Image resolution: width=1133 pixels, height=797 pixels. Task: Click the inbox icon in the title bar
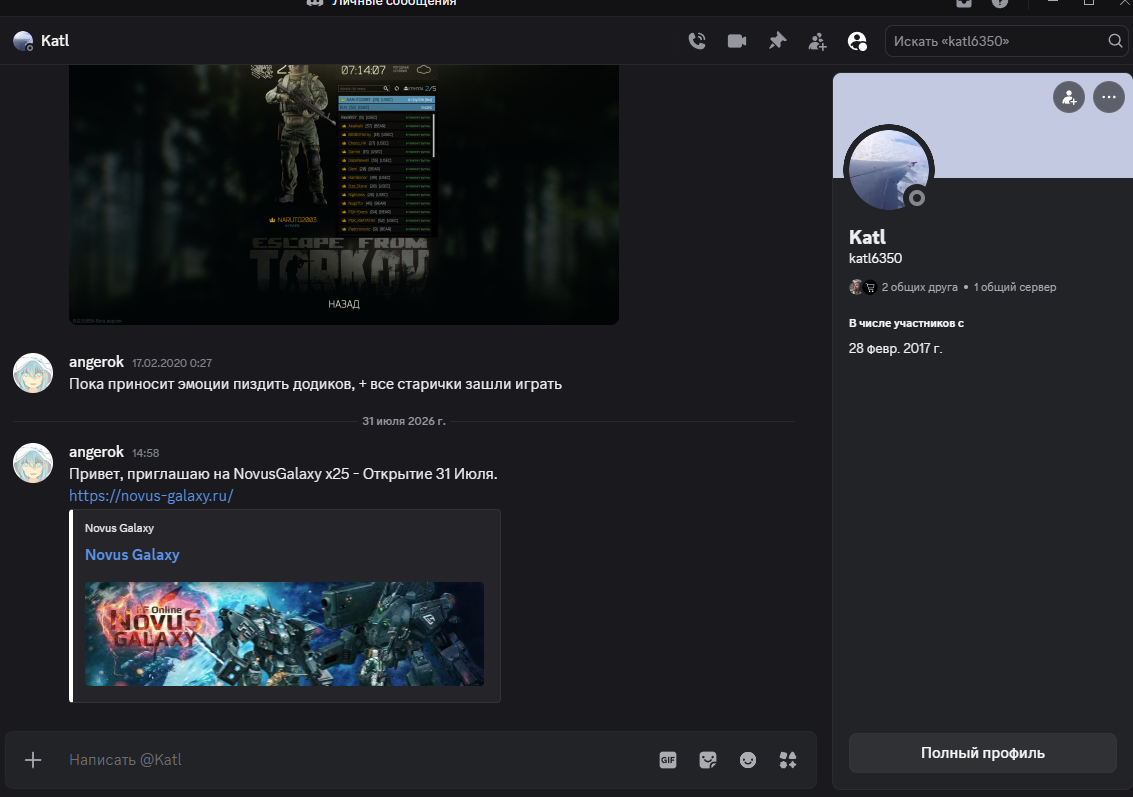click(x=964, y=3)
